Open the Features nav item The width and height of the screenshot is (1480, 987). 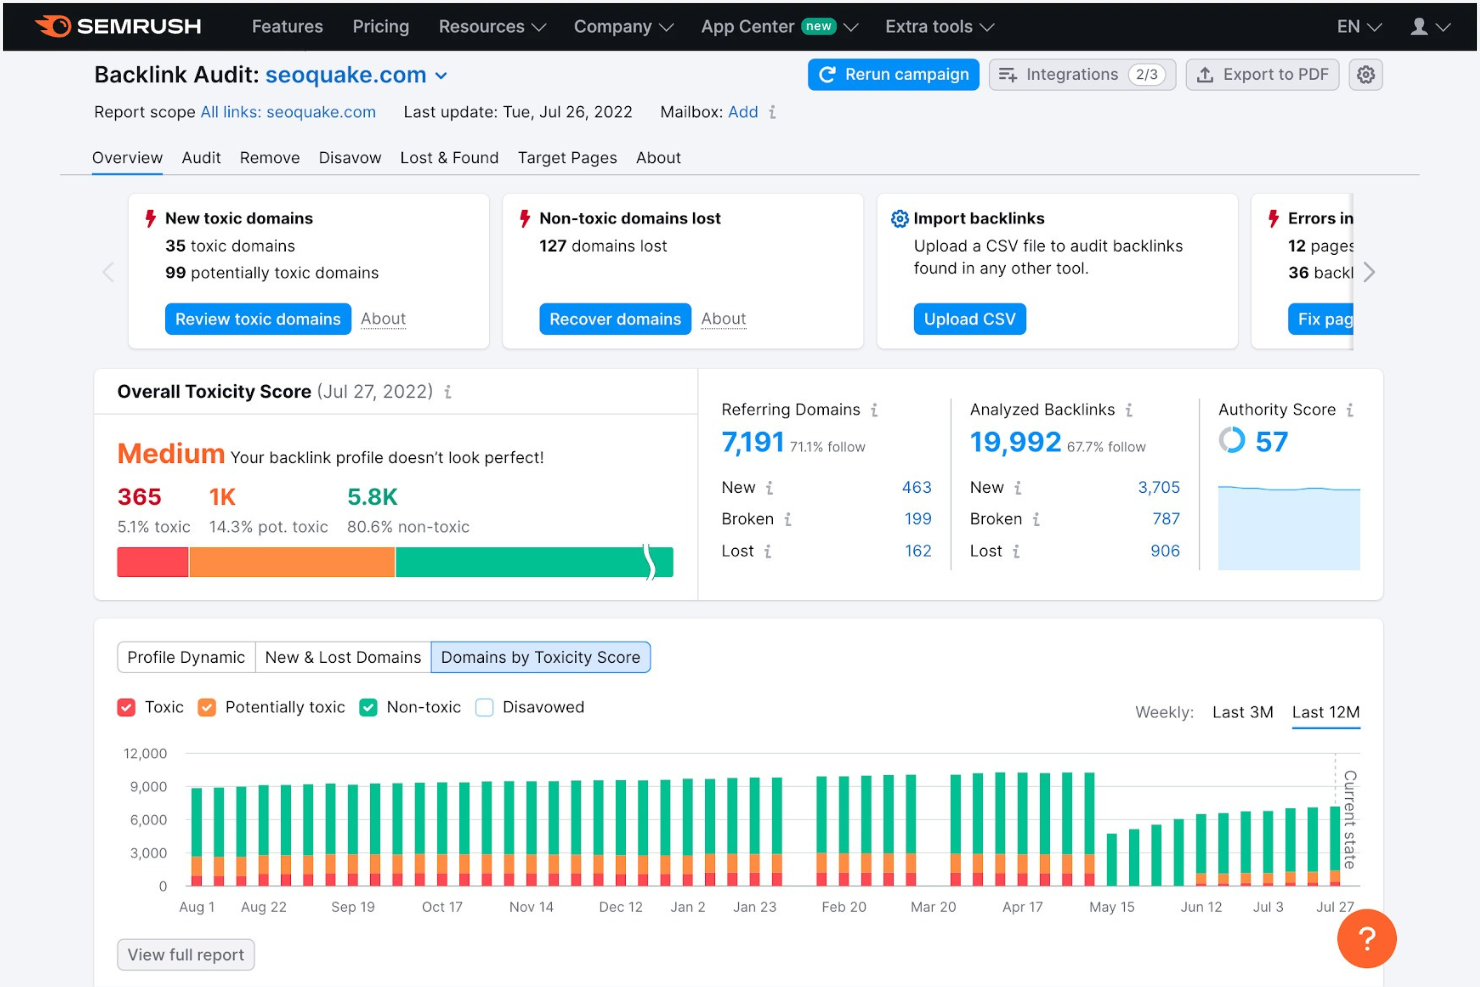click(287, 27)
